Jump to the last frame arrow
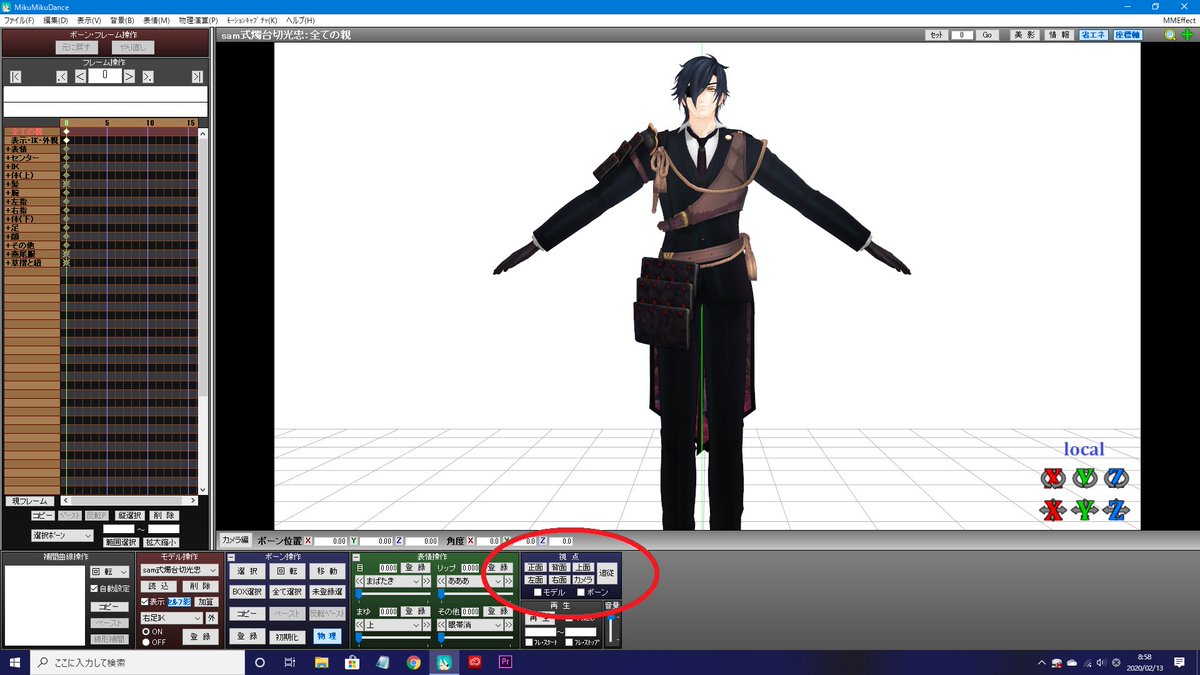 197,76
